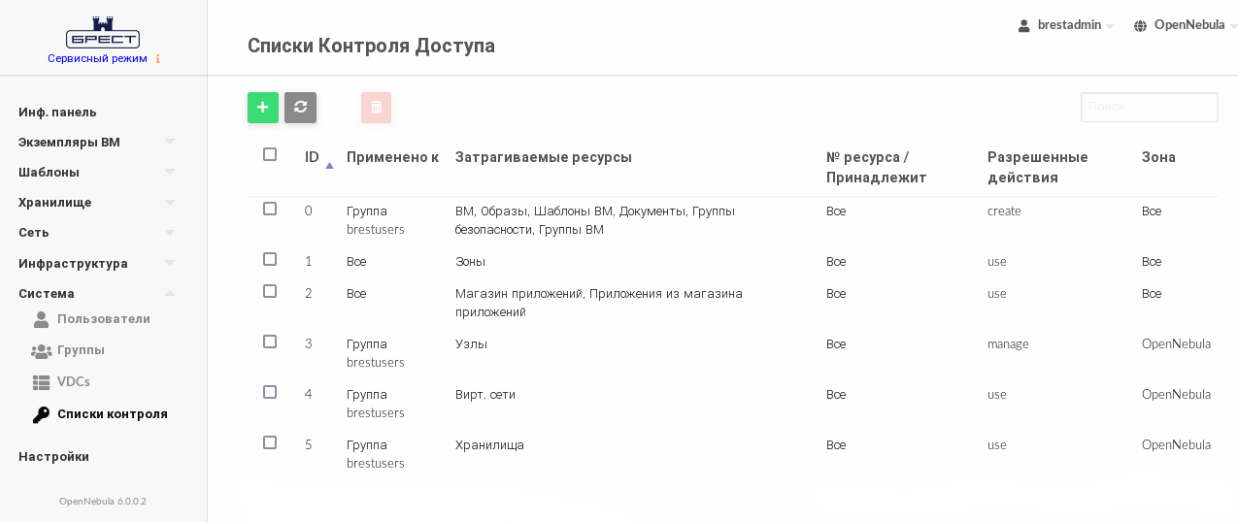Open the brestadmin user dropdown
This screenshot has height=524, width=1248.
point(1074,26)
